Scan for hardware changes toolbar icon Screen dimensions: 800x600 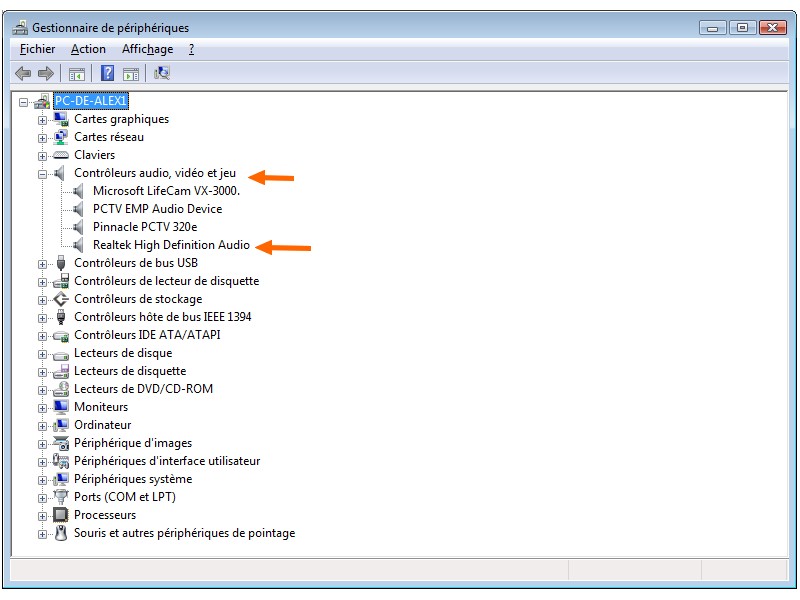click(162, 73)
